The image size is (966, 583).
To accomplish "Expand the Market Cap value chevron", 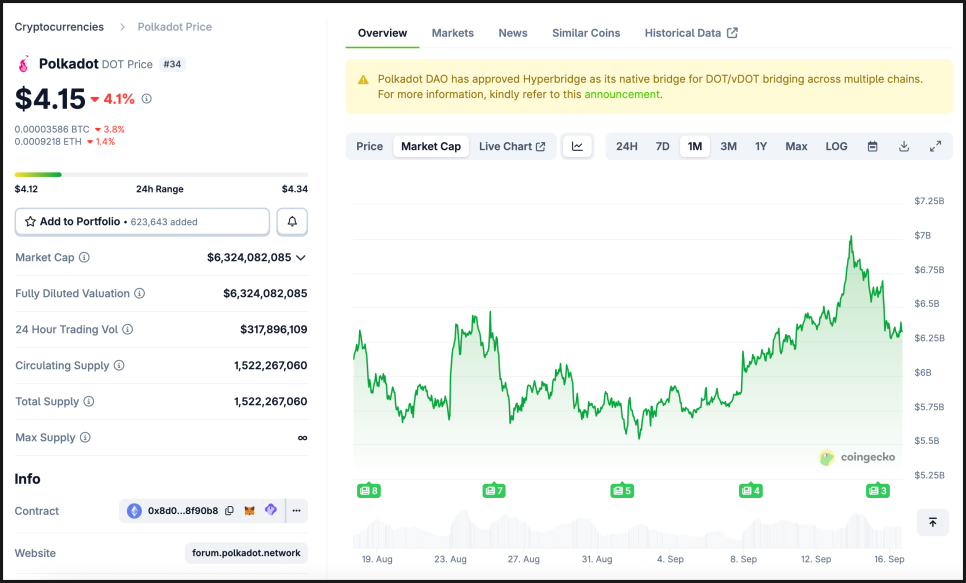I will (x=301, y=258).
